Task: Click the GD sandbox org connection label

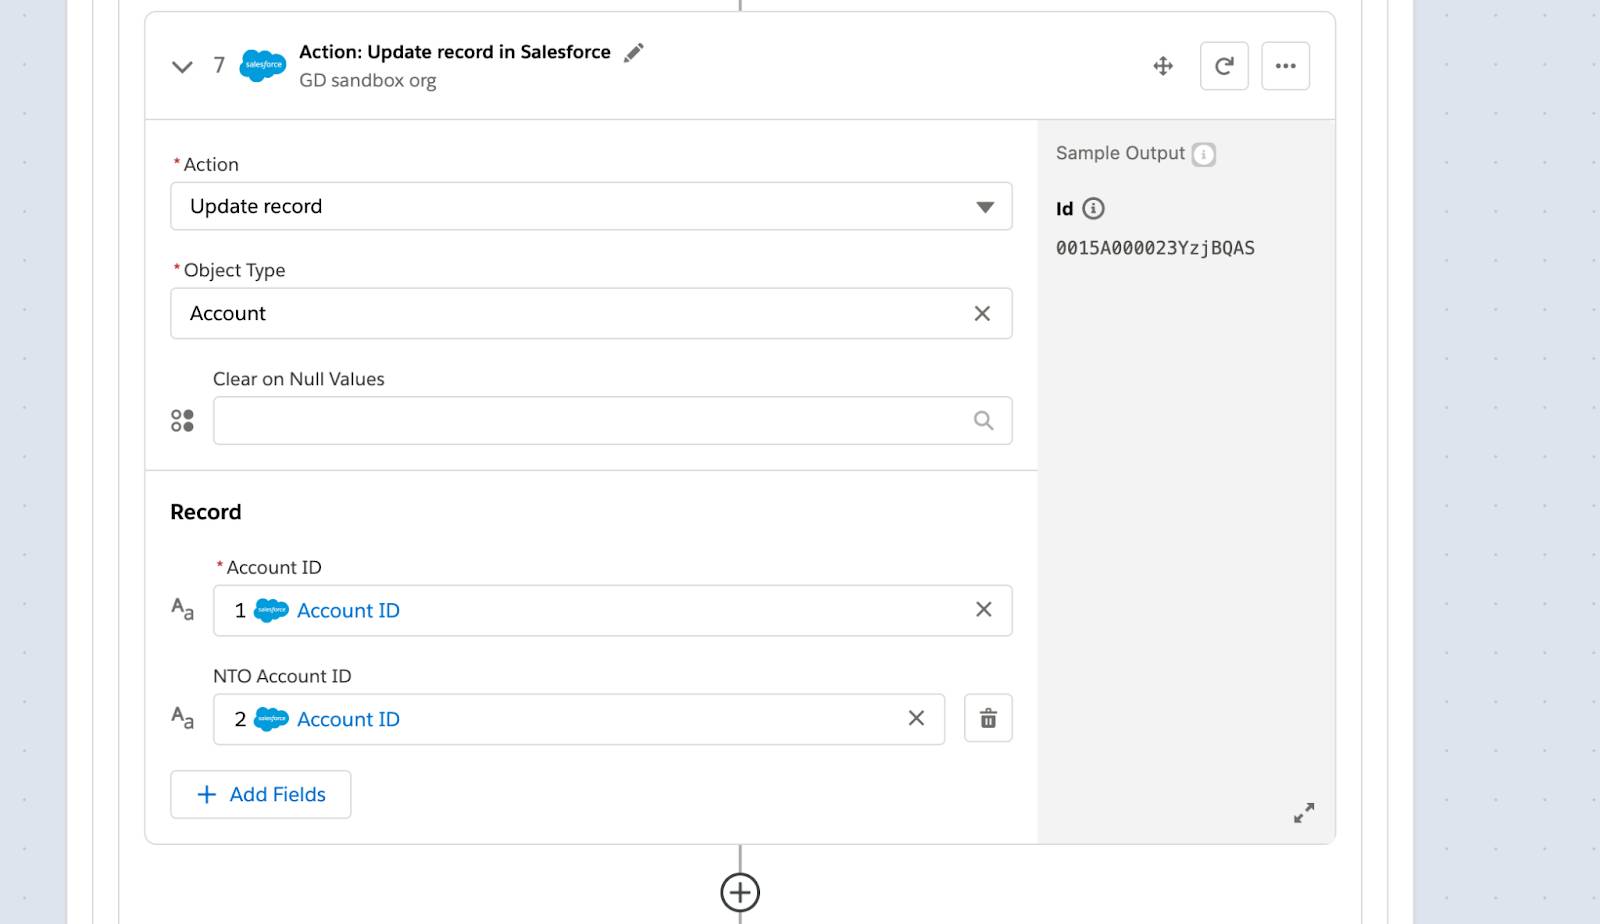Action: (x=368, y=81)
